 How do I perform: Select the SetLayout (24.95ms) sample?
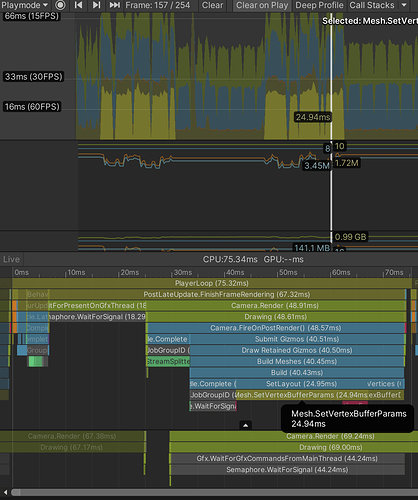(302, 384)
